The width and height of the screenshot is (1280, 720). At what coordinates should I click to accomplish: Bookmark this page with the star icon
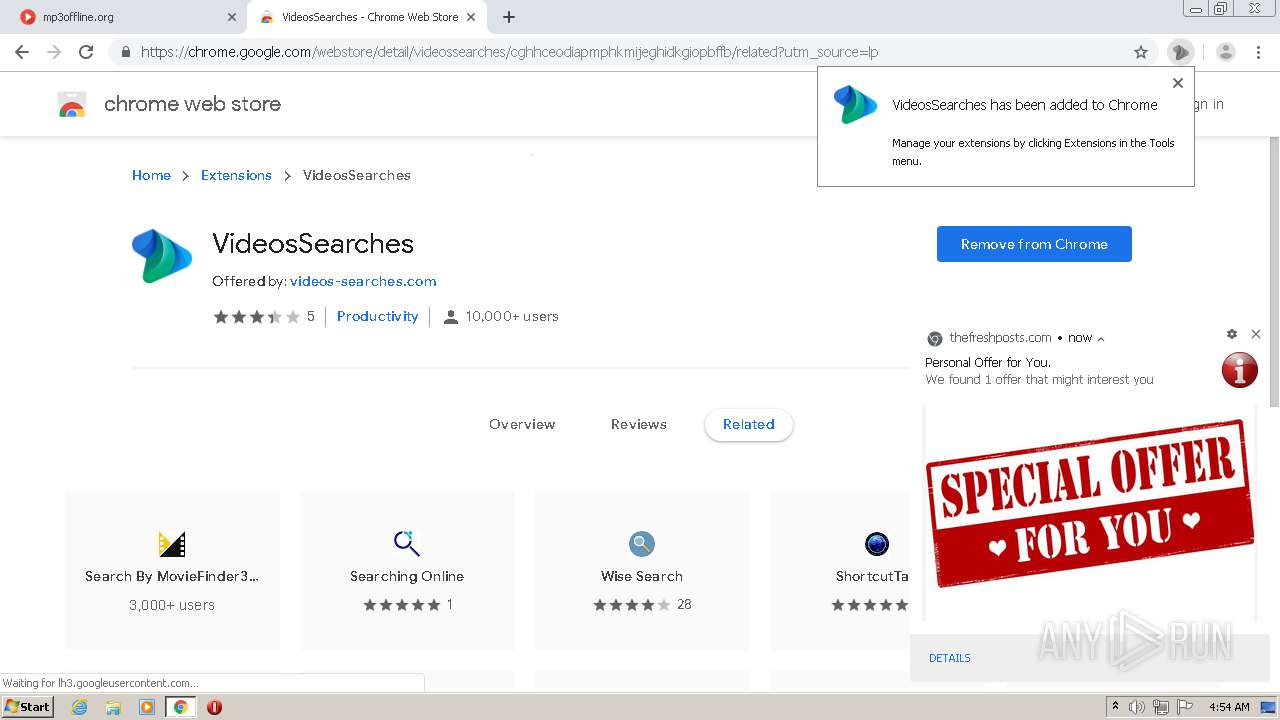1141,52
